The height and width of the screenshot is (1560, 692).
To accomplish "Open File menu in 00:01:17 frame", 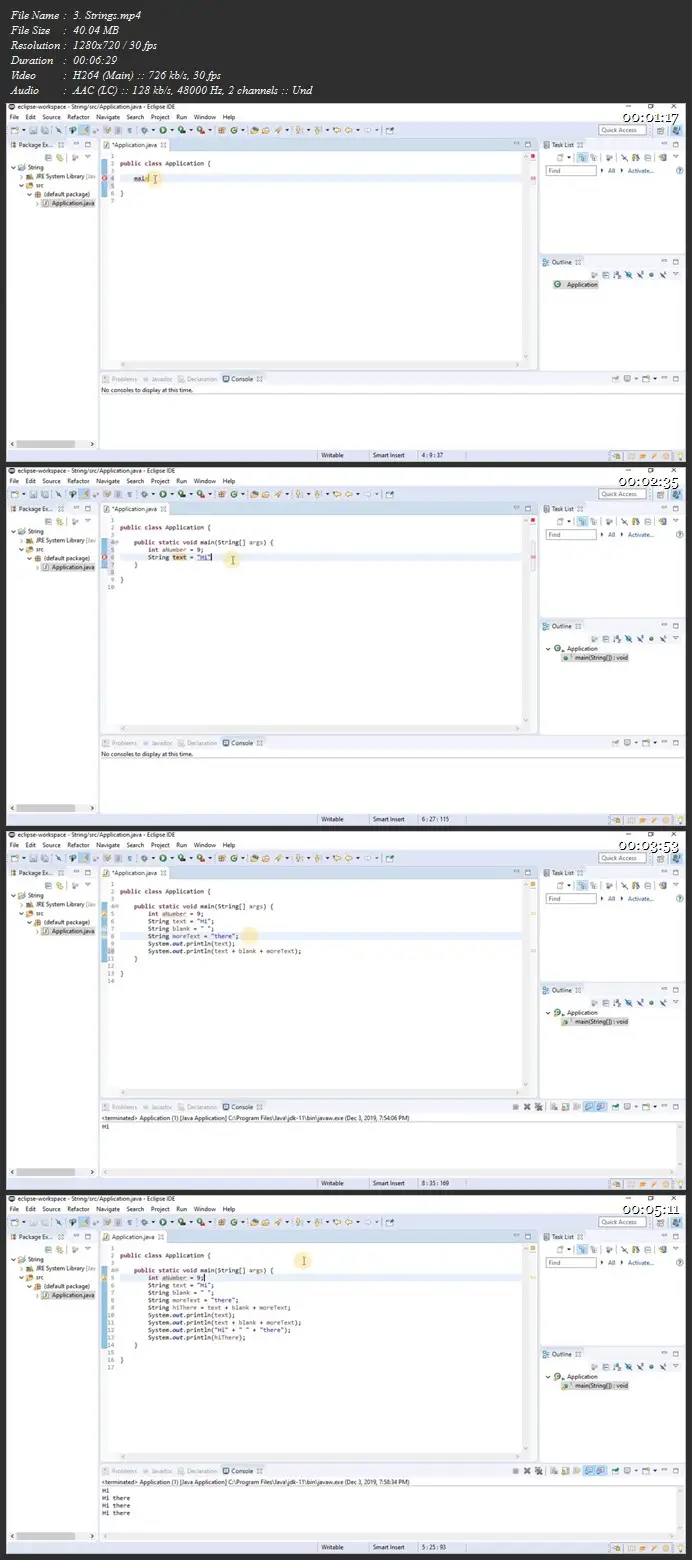I will coord(14,117).
